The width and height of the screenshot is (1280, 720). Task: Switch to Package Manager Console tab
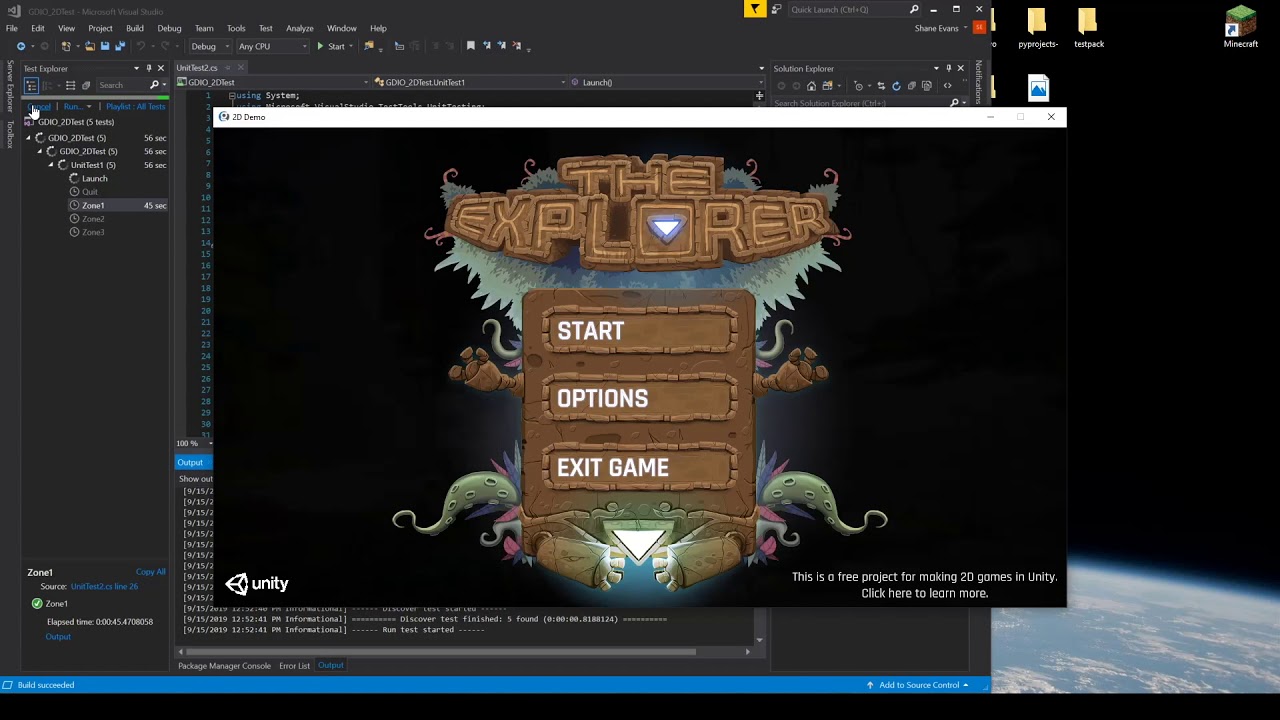[224, 666]
